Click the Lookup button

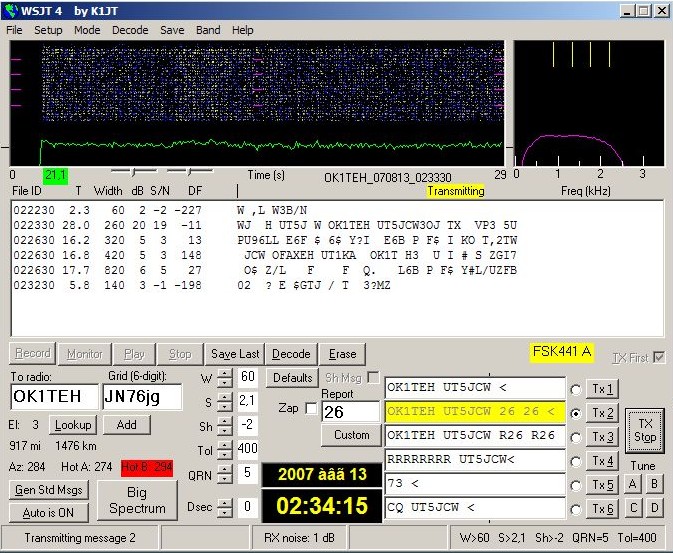tap(73, 425)
